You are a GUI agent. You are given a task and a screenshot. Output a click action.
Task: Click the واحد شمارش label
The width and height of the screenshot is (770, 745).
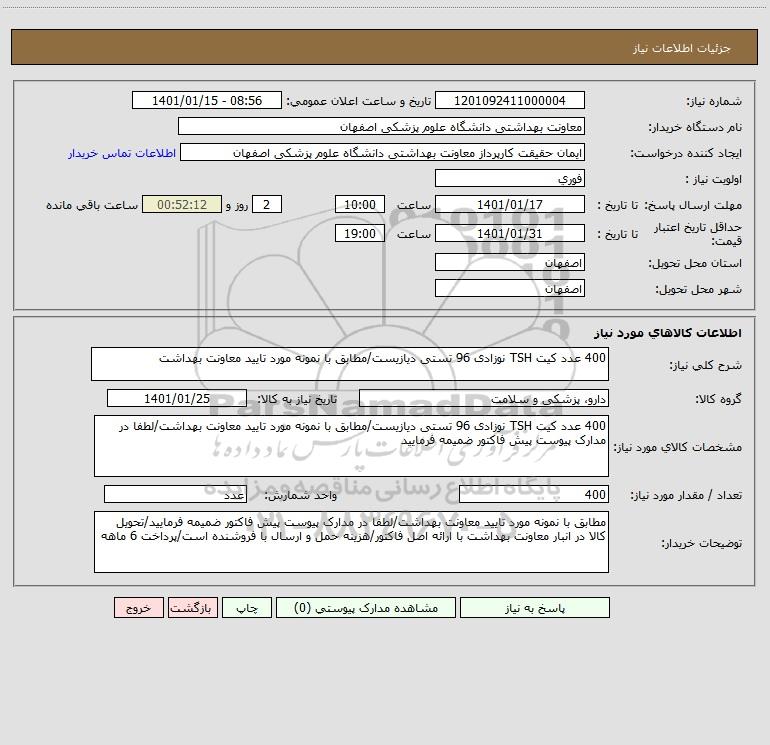(x=301, y=496)
